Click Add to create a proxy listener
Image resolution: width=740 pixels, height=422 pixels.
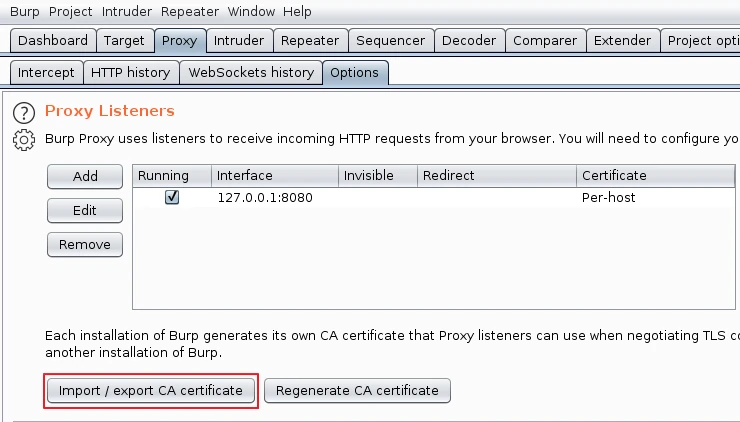85,177
